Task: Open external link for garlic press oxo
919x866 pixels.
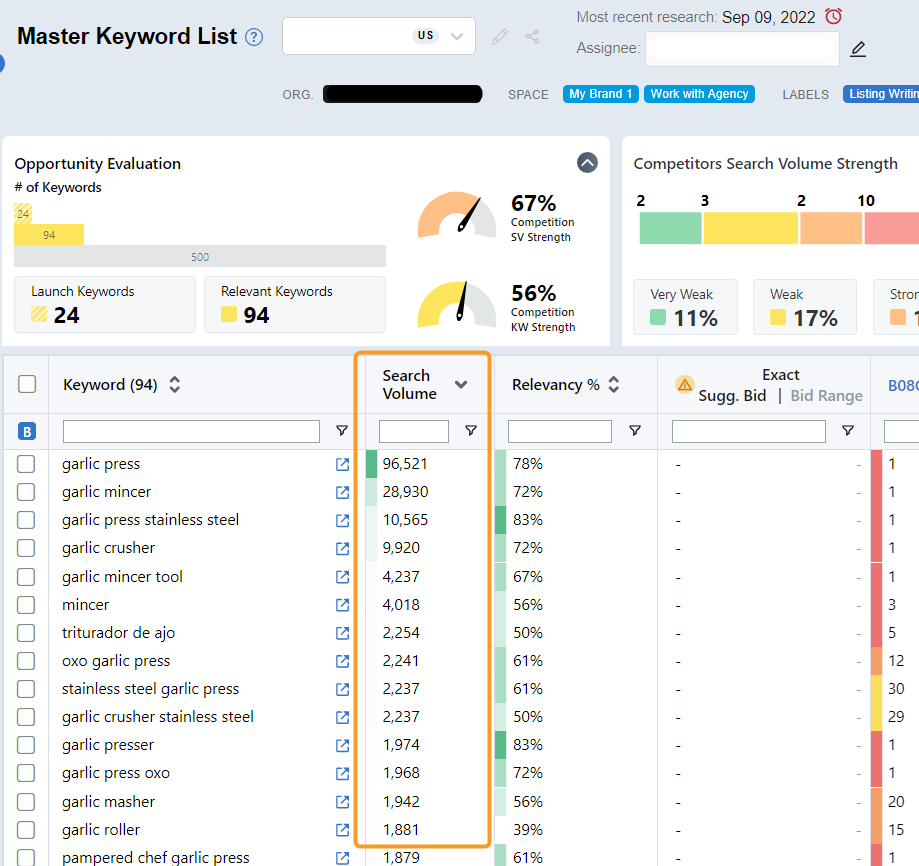Action: [342, 773]
